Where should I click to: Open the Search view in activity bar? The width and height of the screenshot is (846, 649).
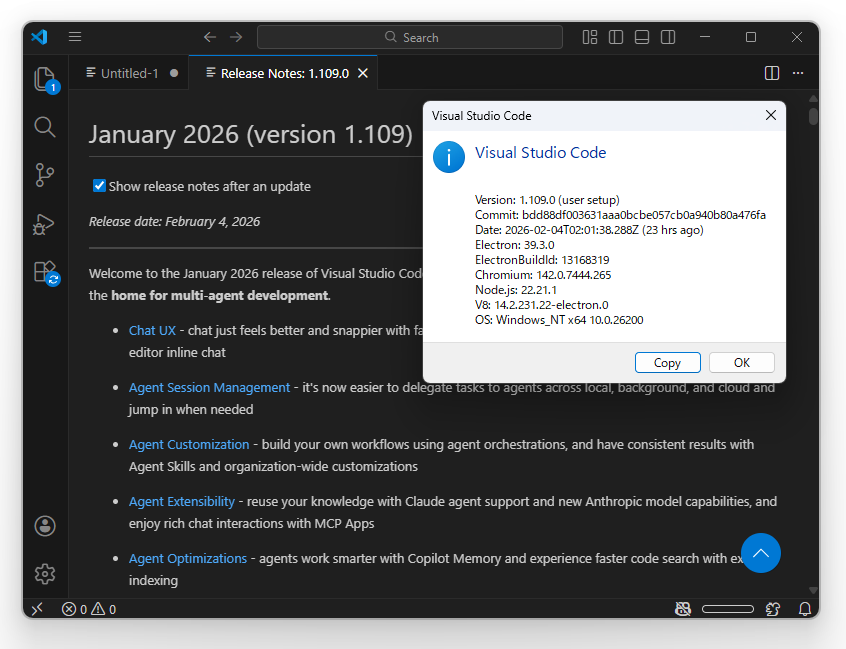click(44, 127)
